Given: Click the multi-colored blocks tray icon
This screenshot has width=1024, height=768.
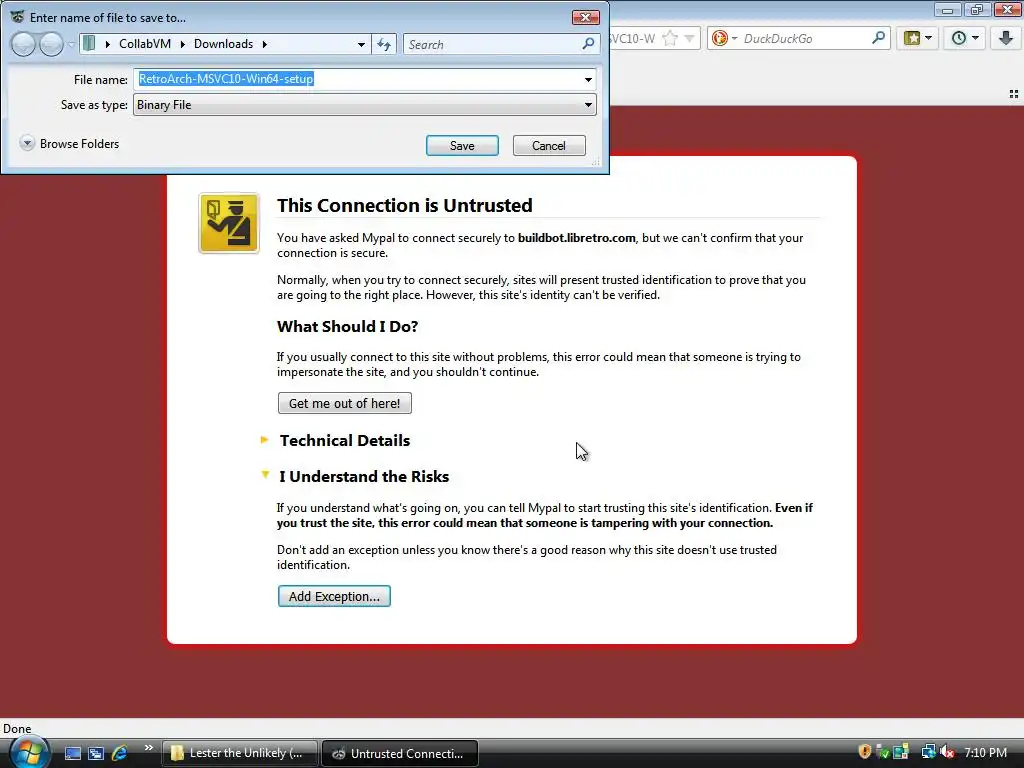Looking at the screenshot, I should tap(901, 752).
